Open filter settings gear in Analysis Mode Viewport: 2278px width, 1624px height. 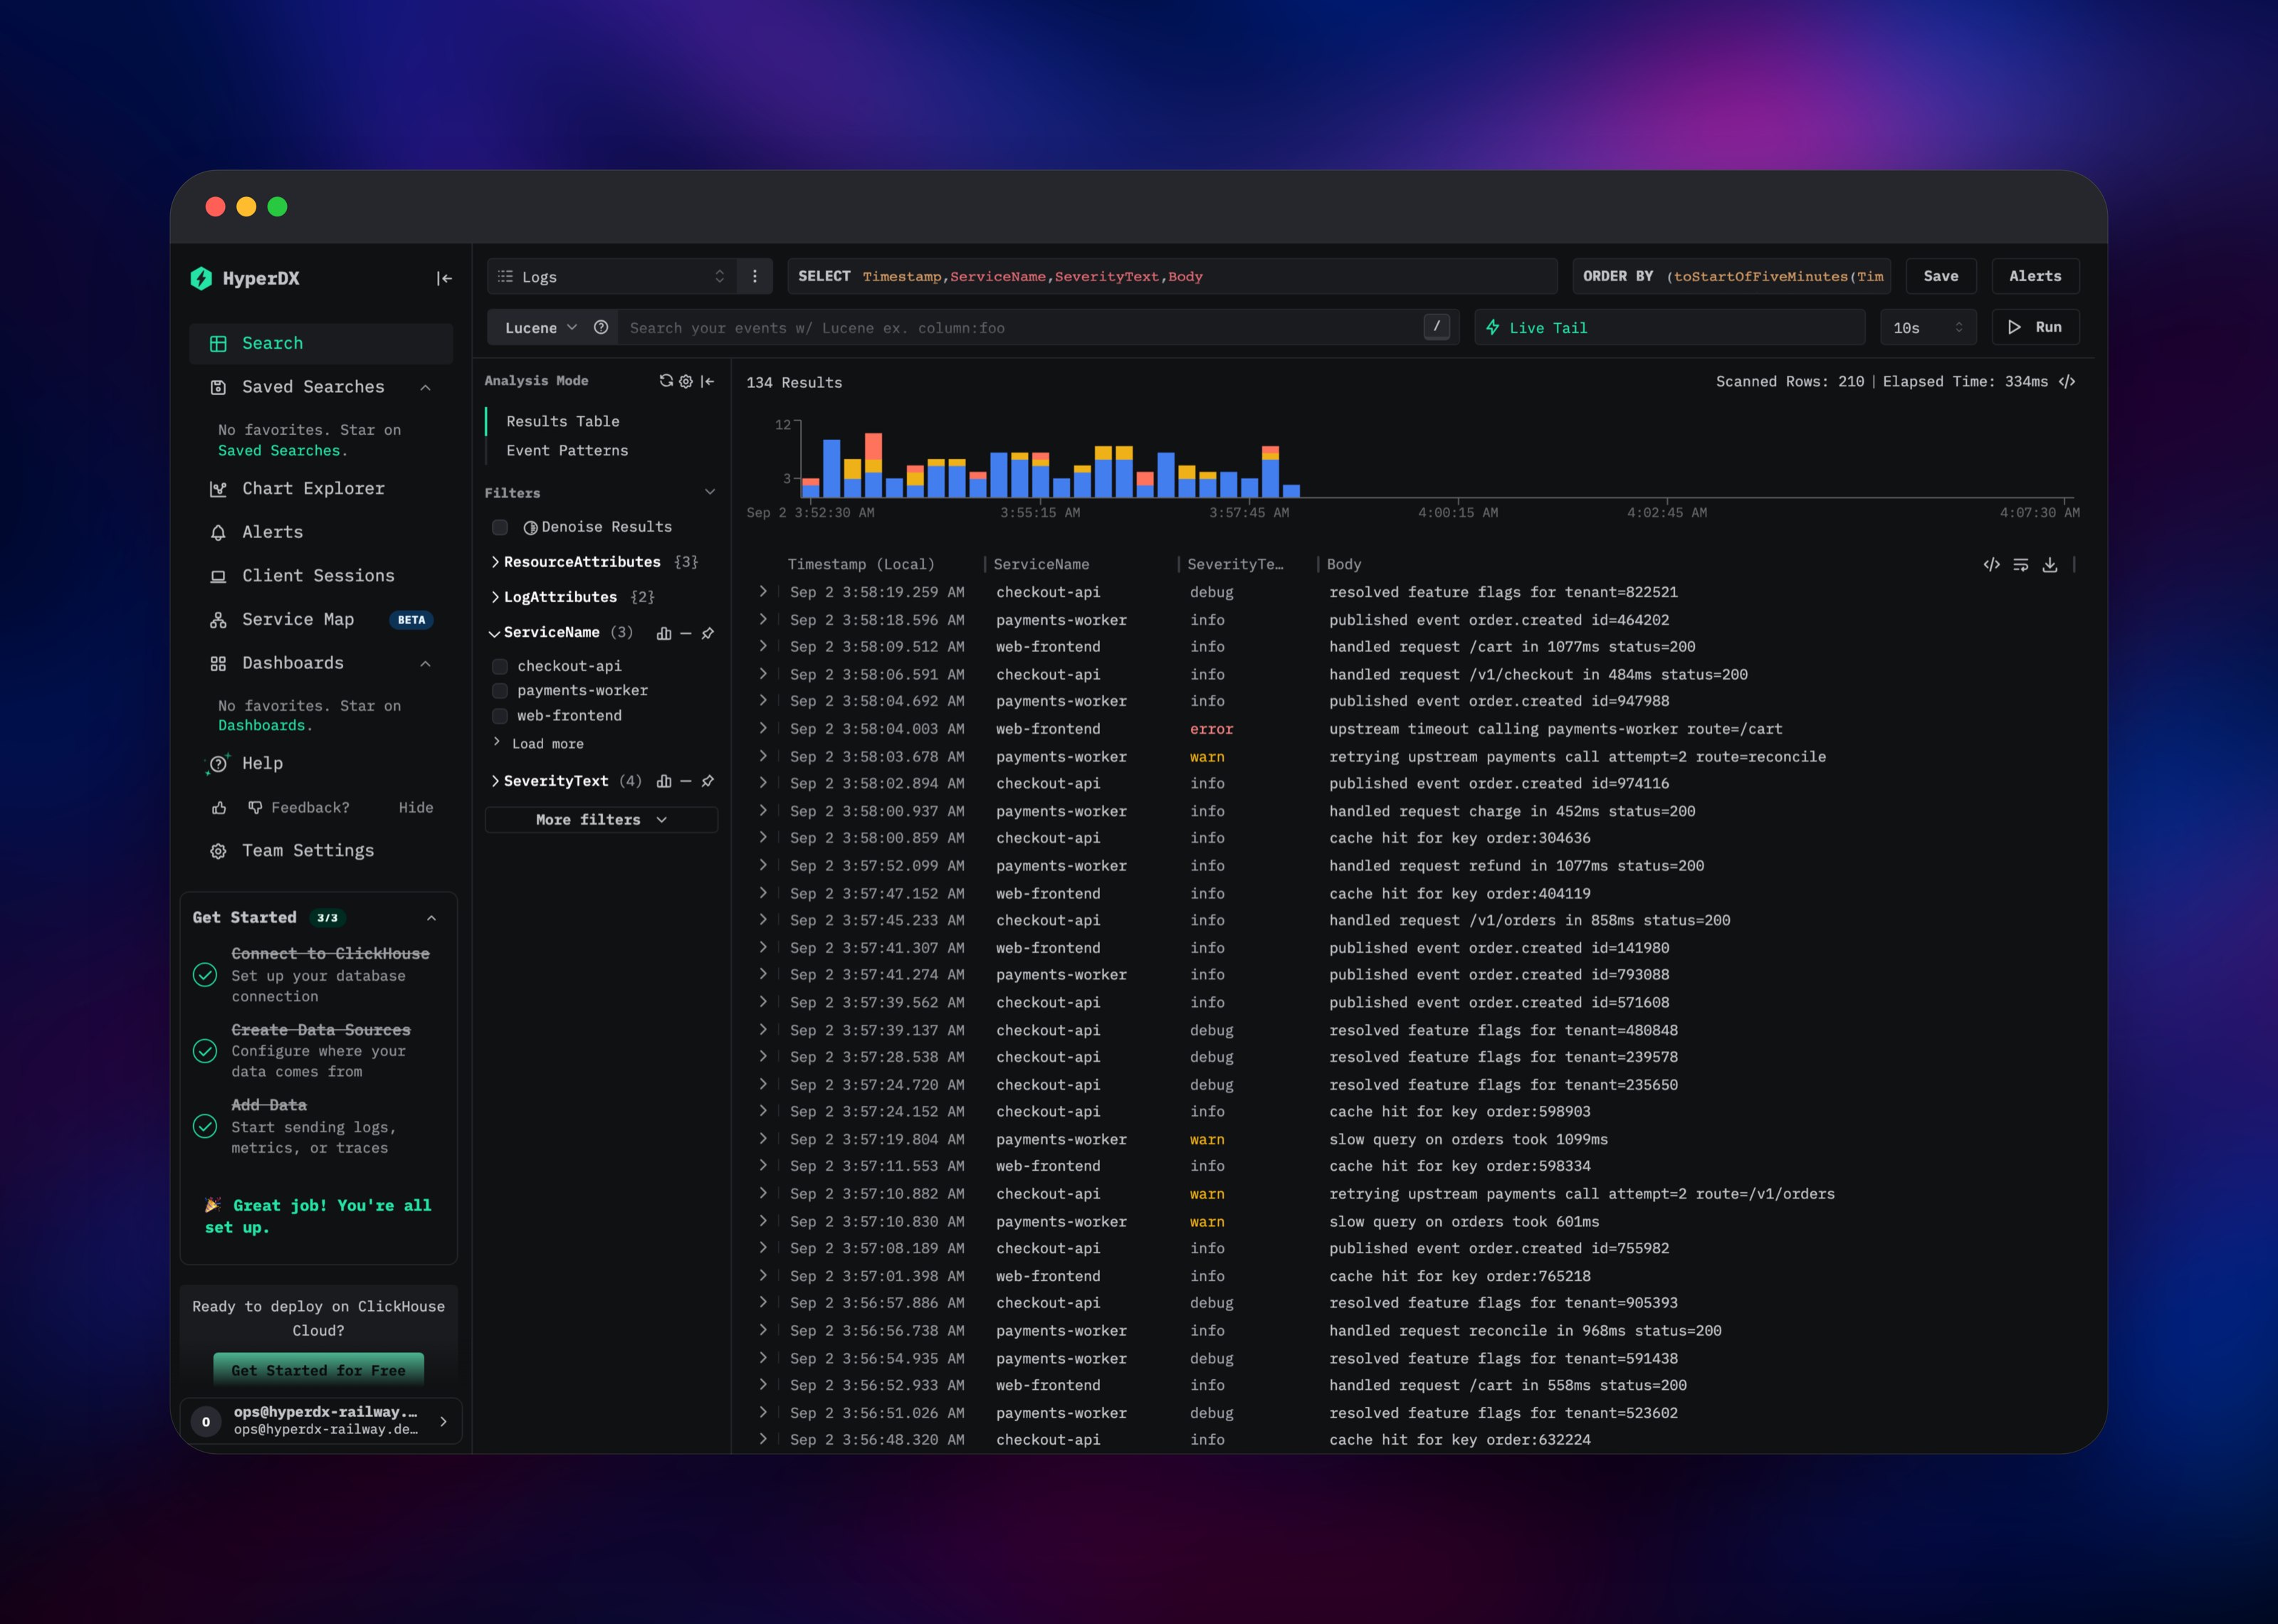(686, 381)
